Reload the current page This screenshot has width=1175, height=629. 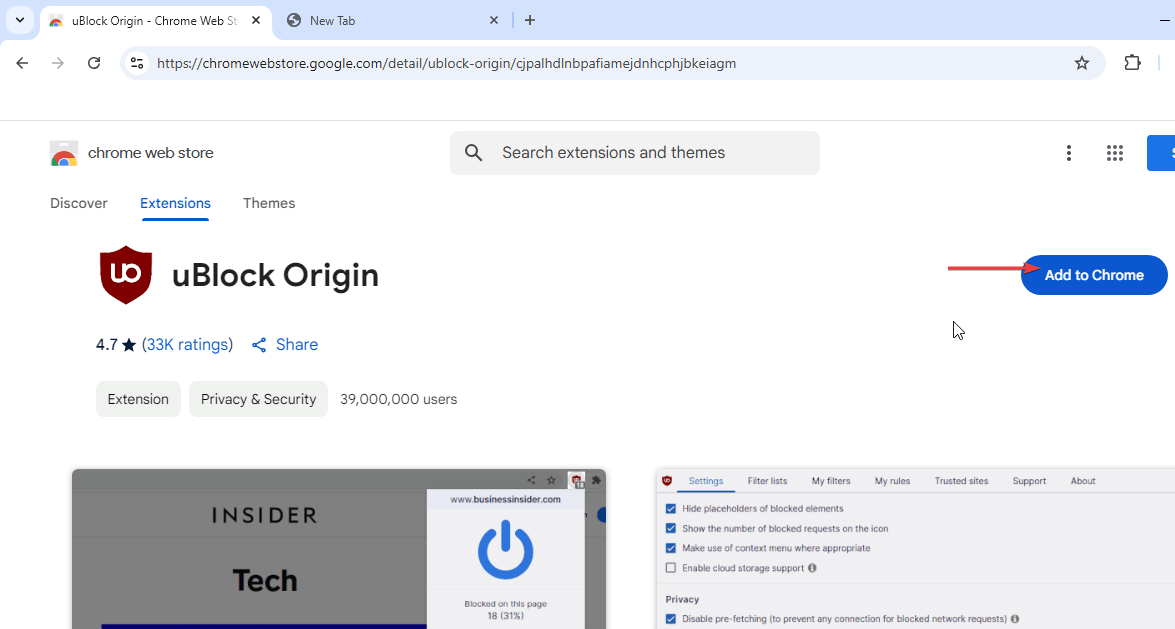94,63
